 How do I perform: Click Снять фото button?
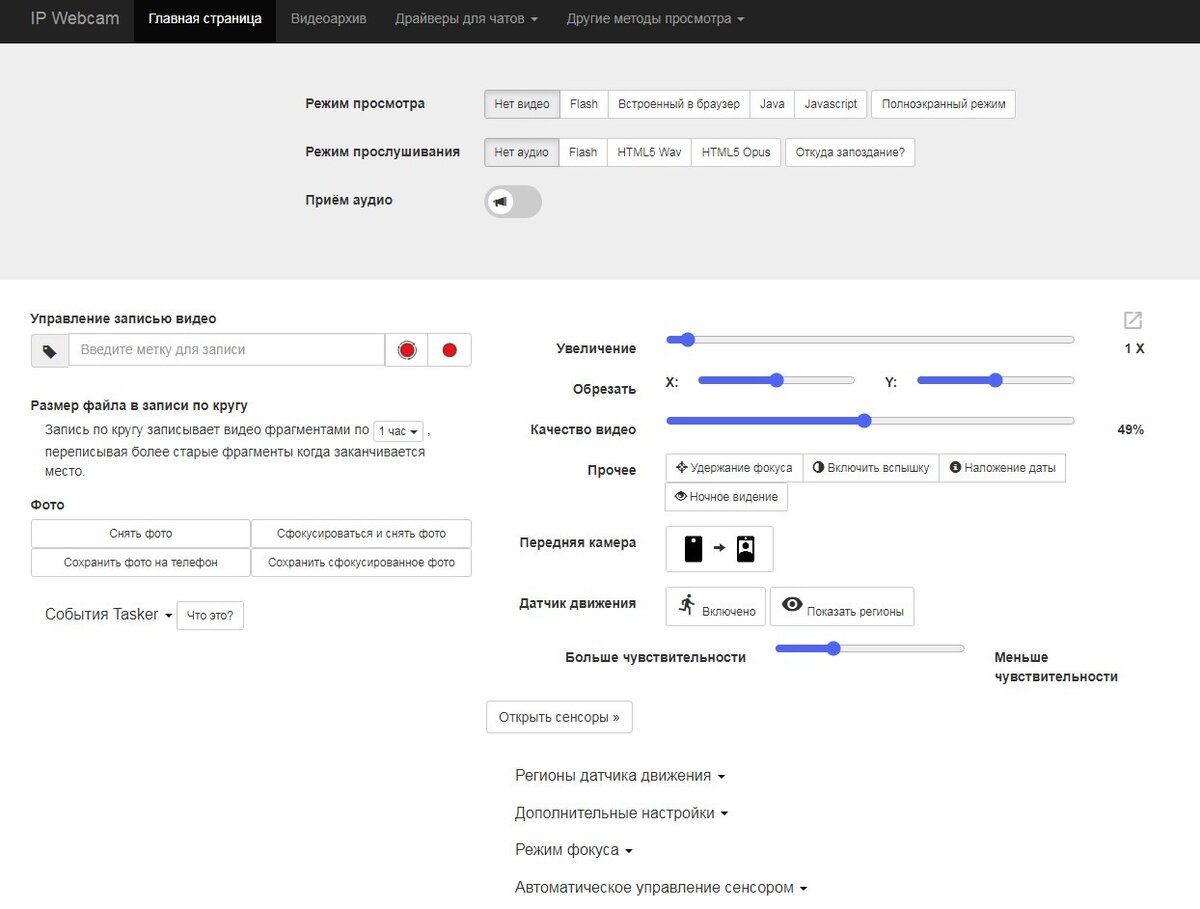[141, 534]
